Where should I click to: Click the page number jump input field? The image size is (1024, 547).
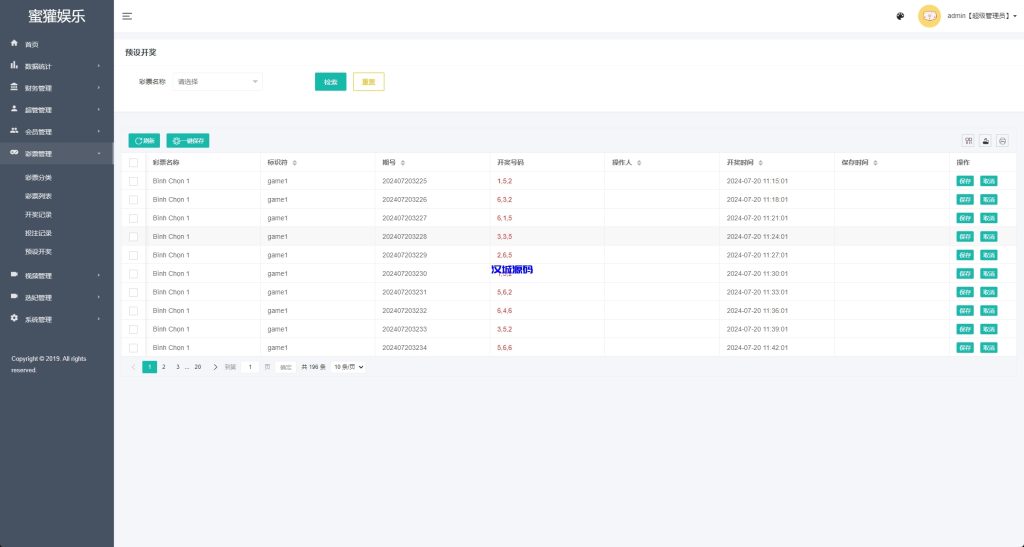(251, 367)
